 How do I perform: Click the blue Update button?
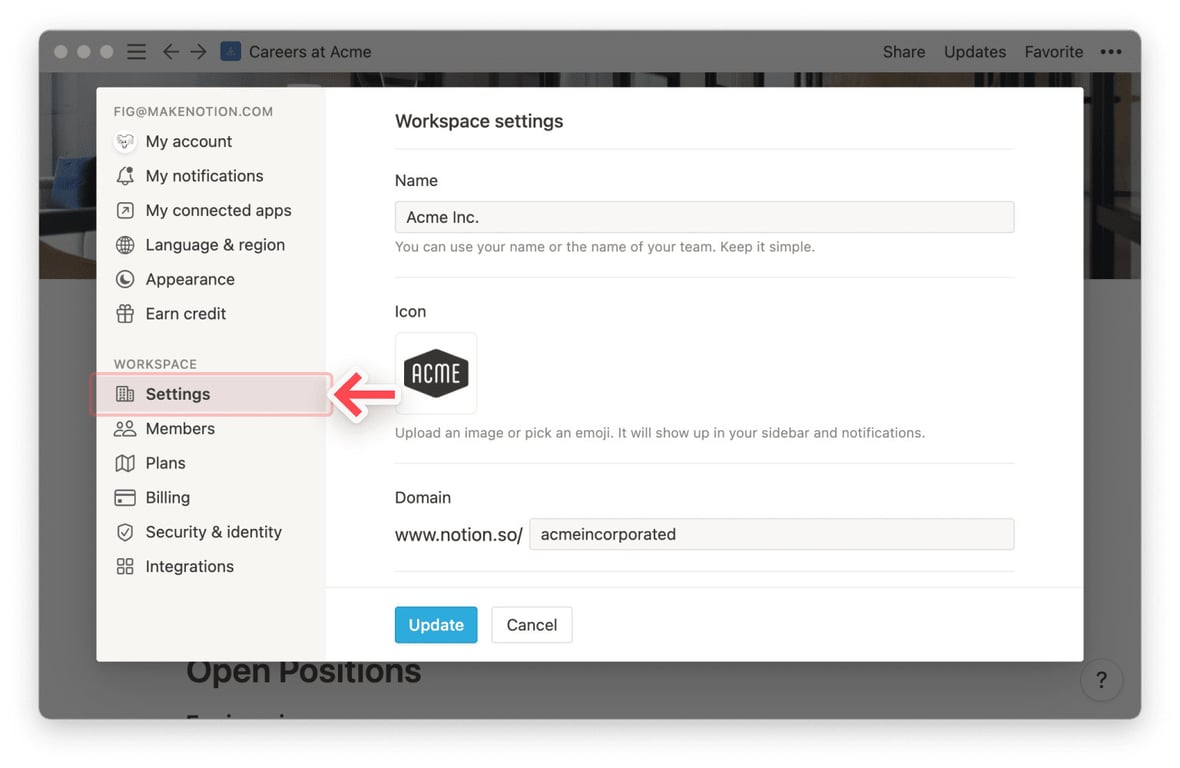(x=436, y=625)
